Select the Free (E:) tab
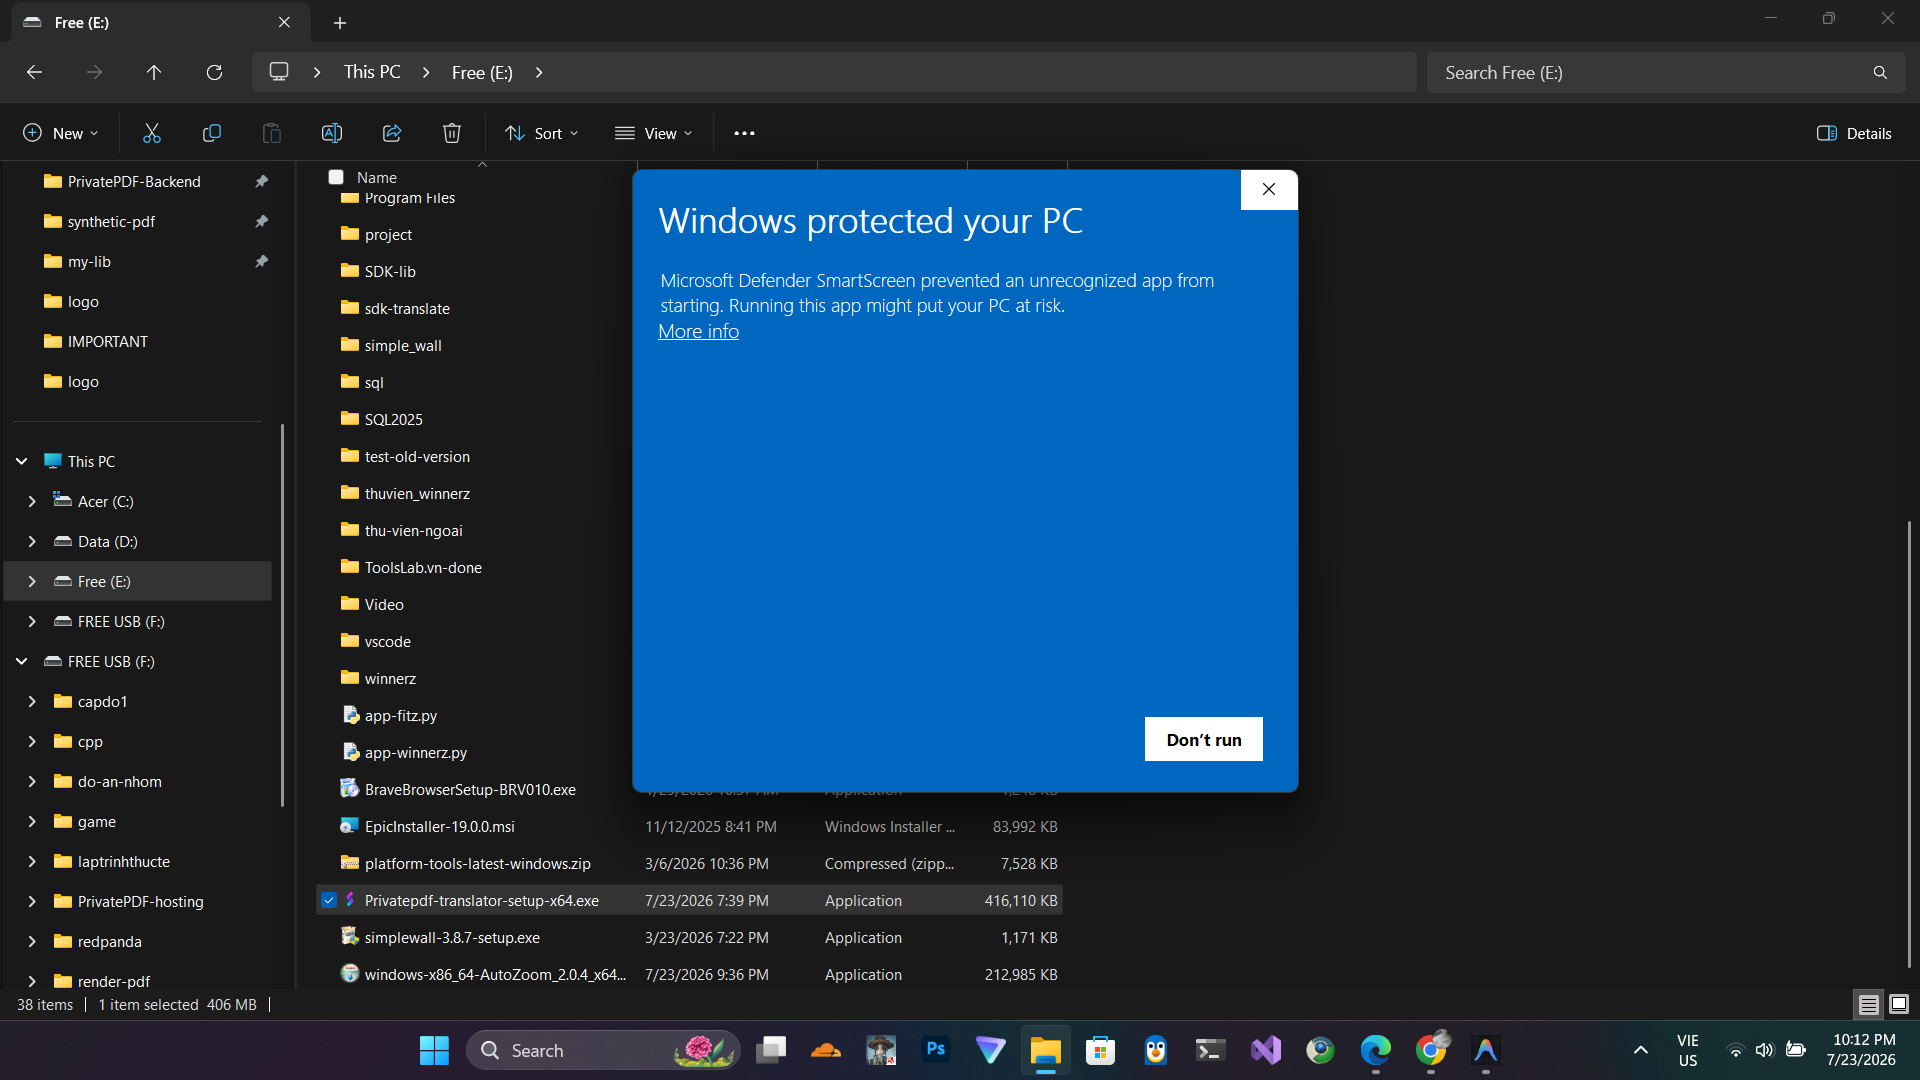This screenshot has height=1080, width=1920. point(160,22)
